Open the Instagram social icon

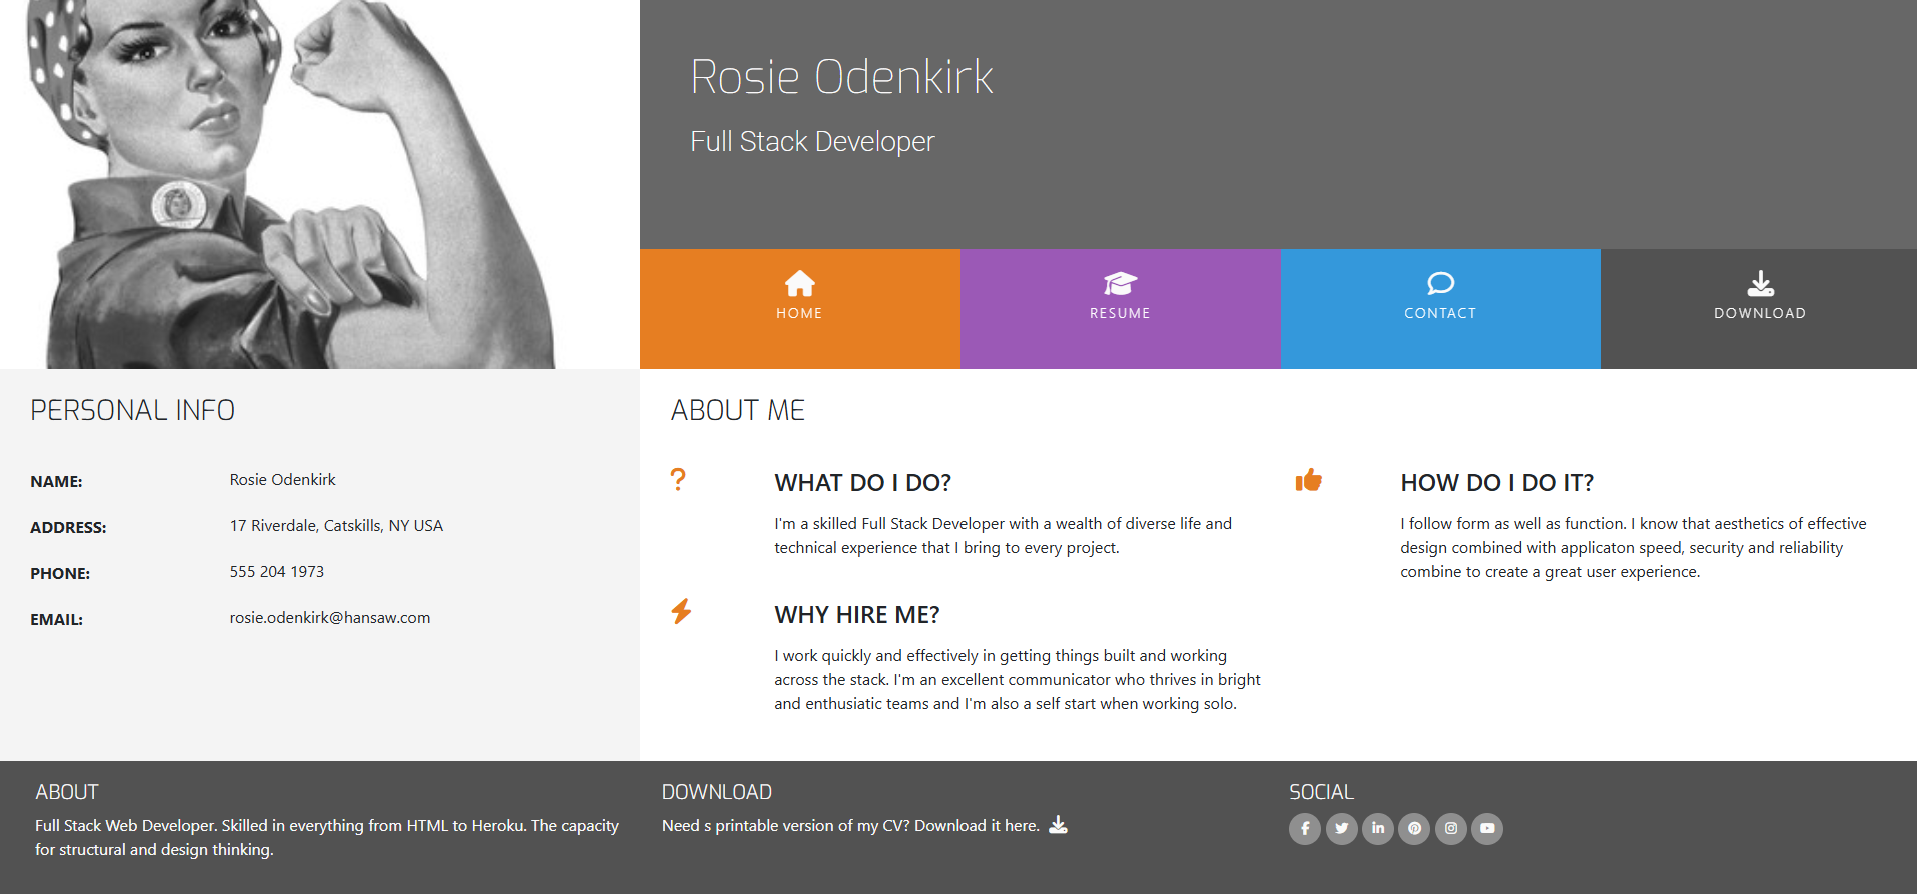pos(1450,828)
